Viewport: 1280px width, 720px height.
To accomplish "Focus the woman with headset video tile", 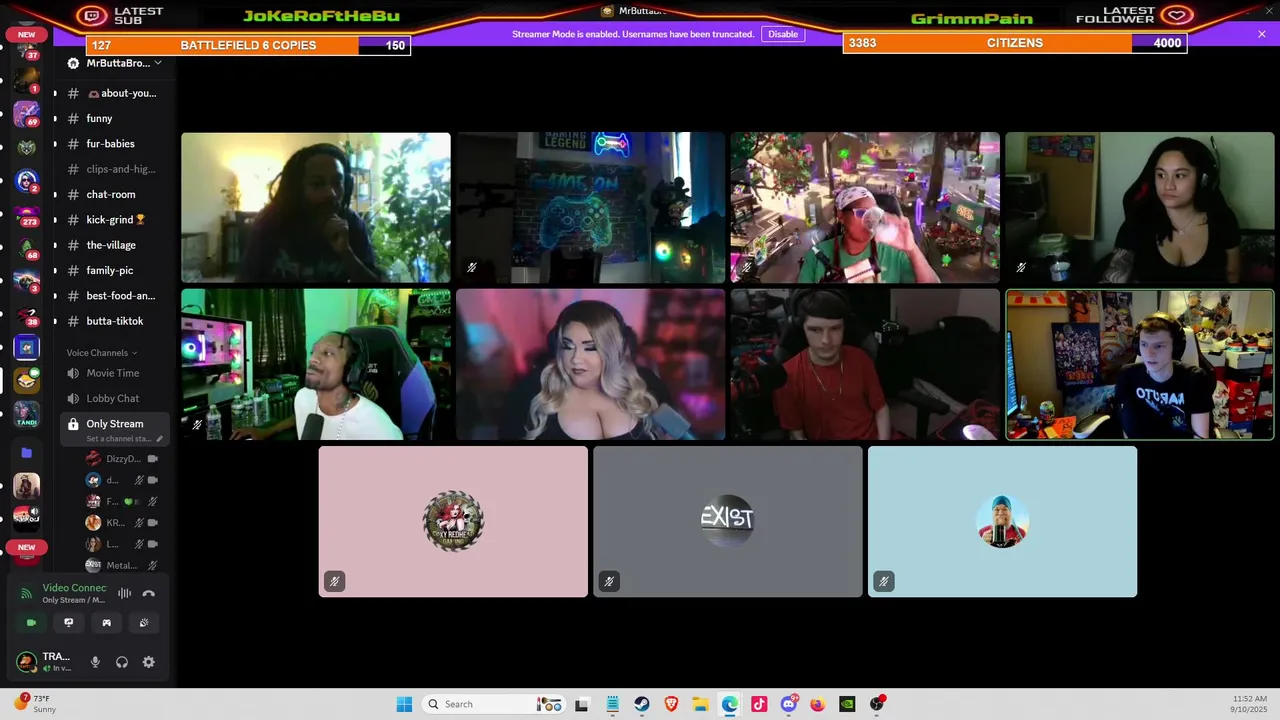I will click(1140, 208).
